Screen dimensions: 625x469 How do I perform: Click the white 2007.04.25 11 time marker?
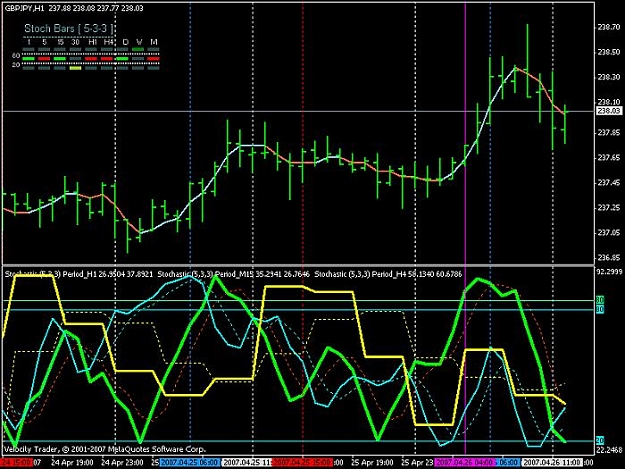click(247, 463)
